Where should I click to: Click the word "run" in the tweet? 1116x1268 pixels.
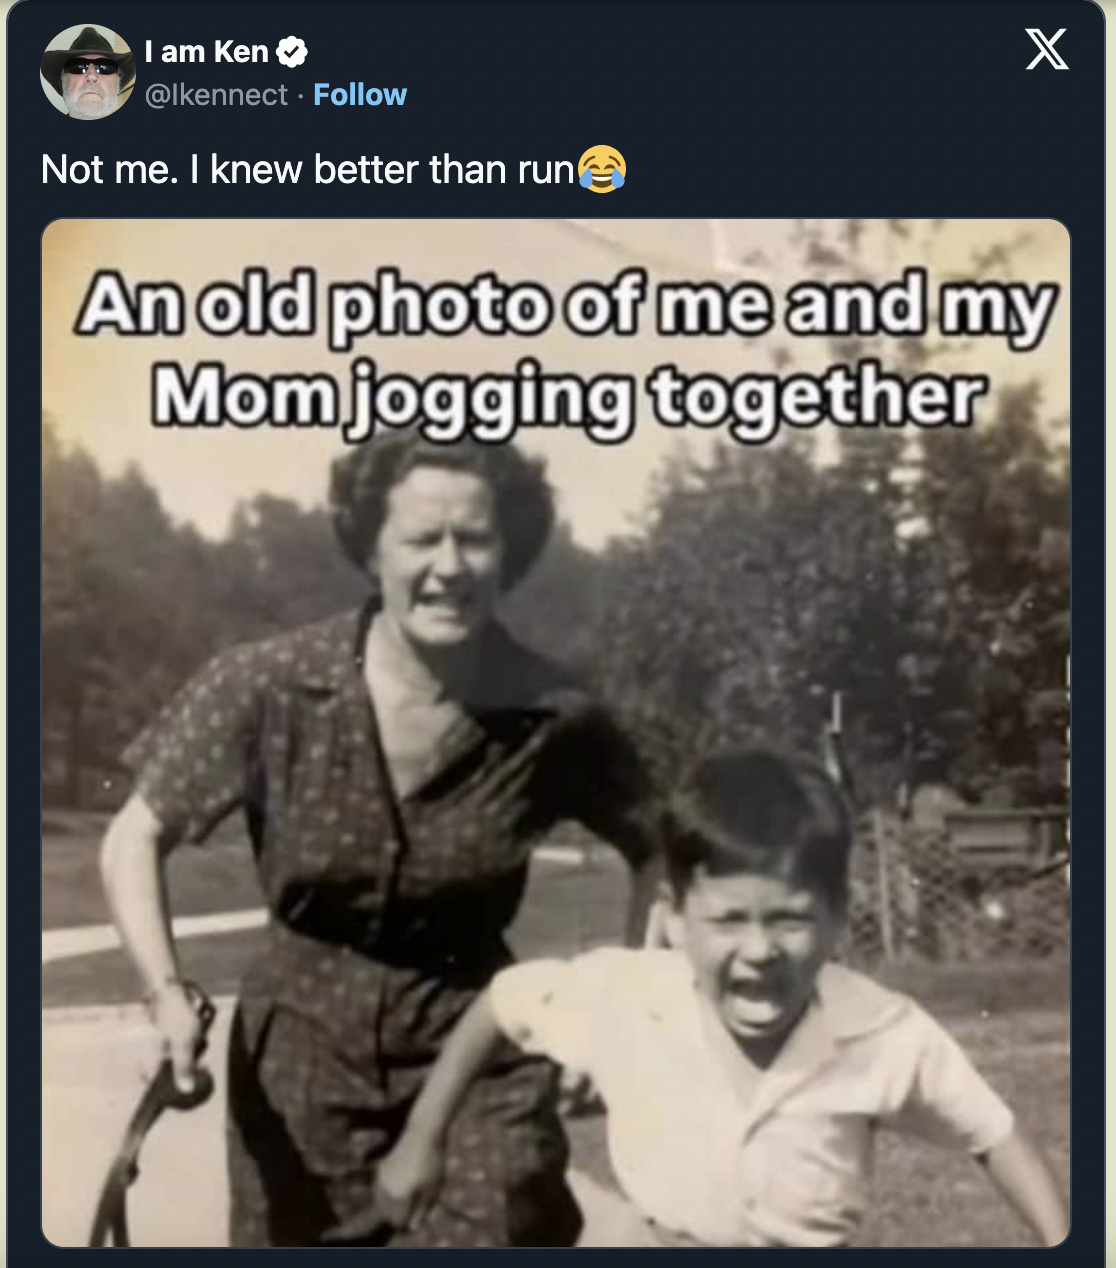point(546,170)
